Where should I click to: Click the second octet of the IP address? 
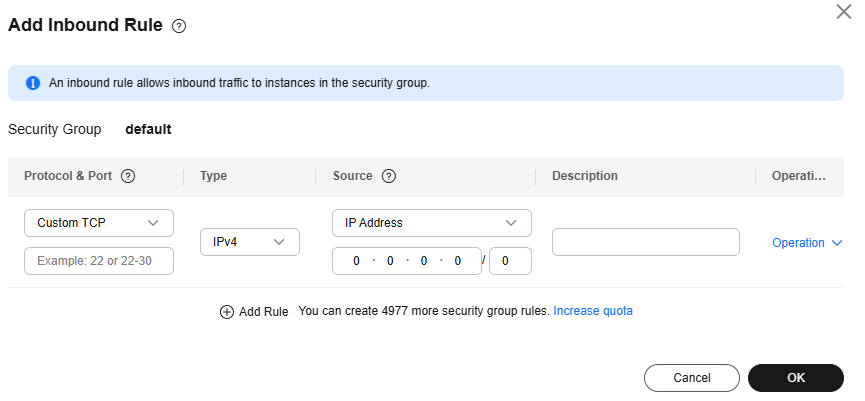390,261
